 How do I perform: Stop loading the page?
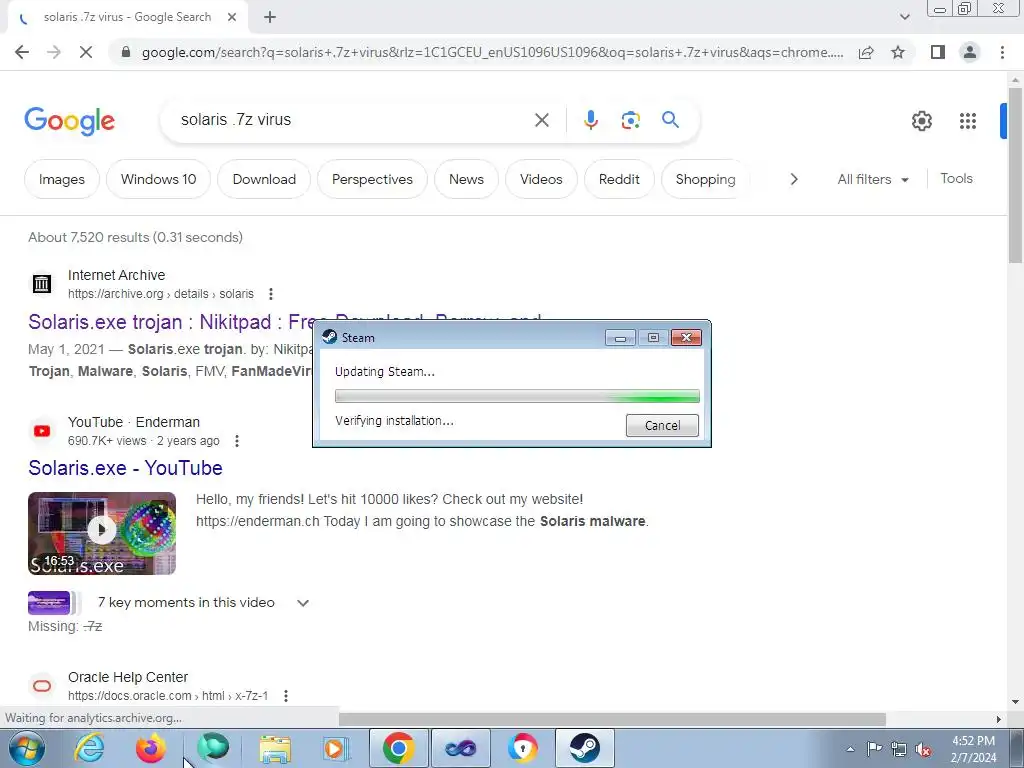(x=86, y=52)
